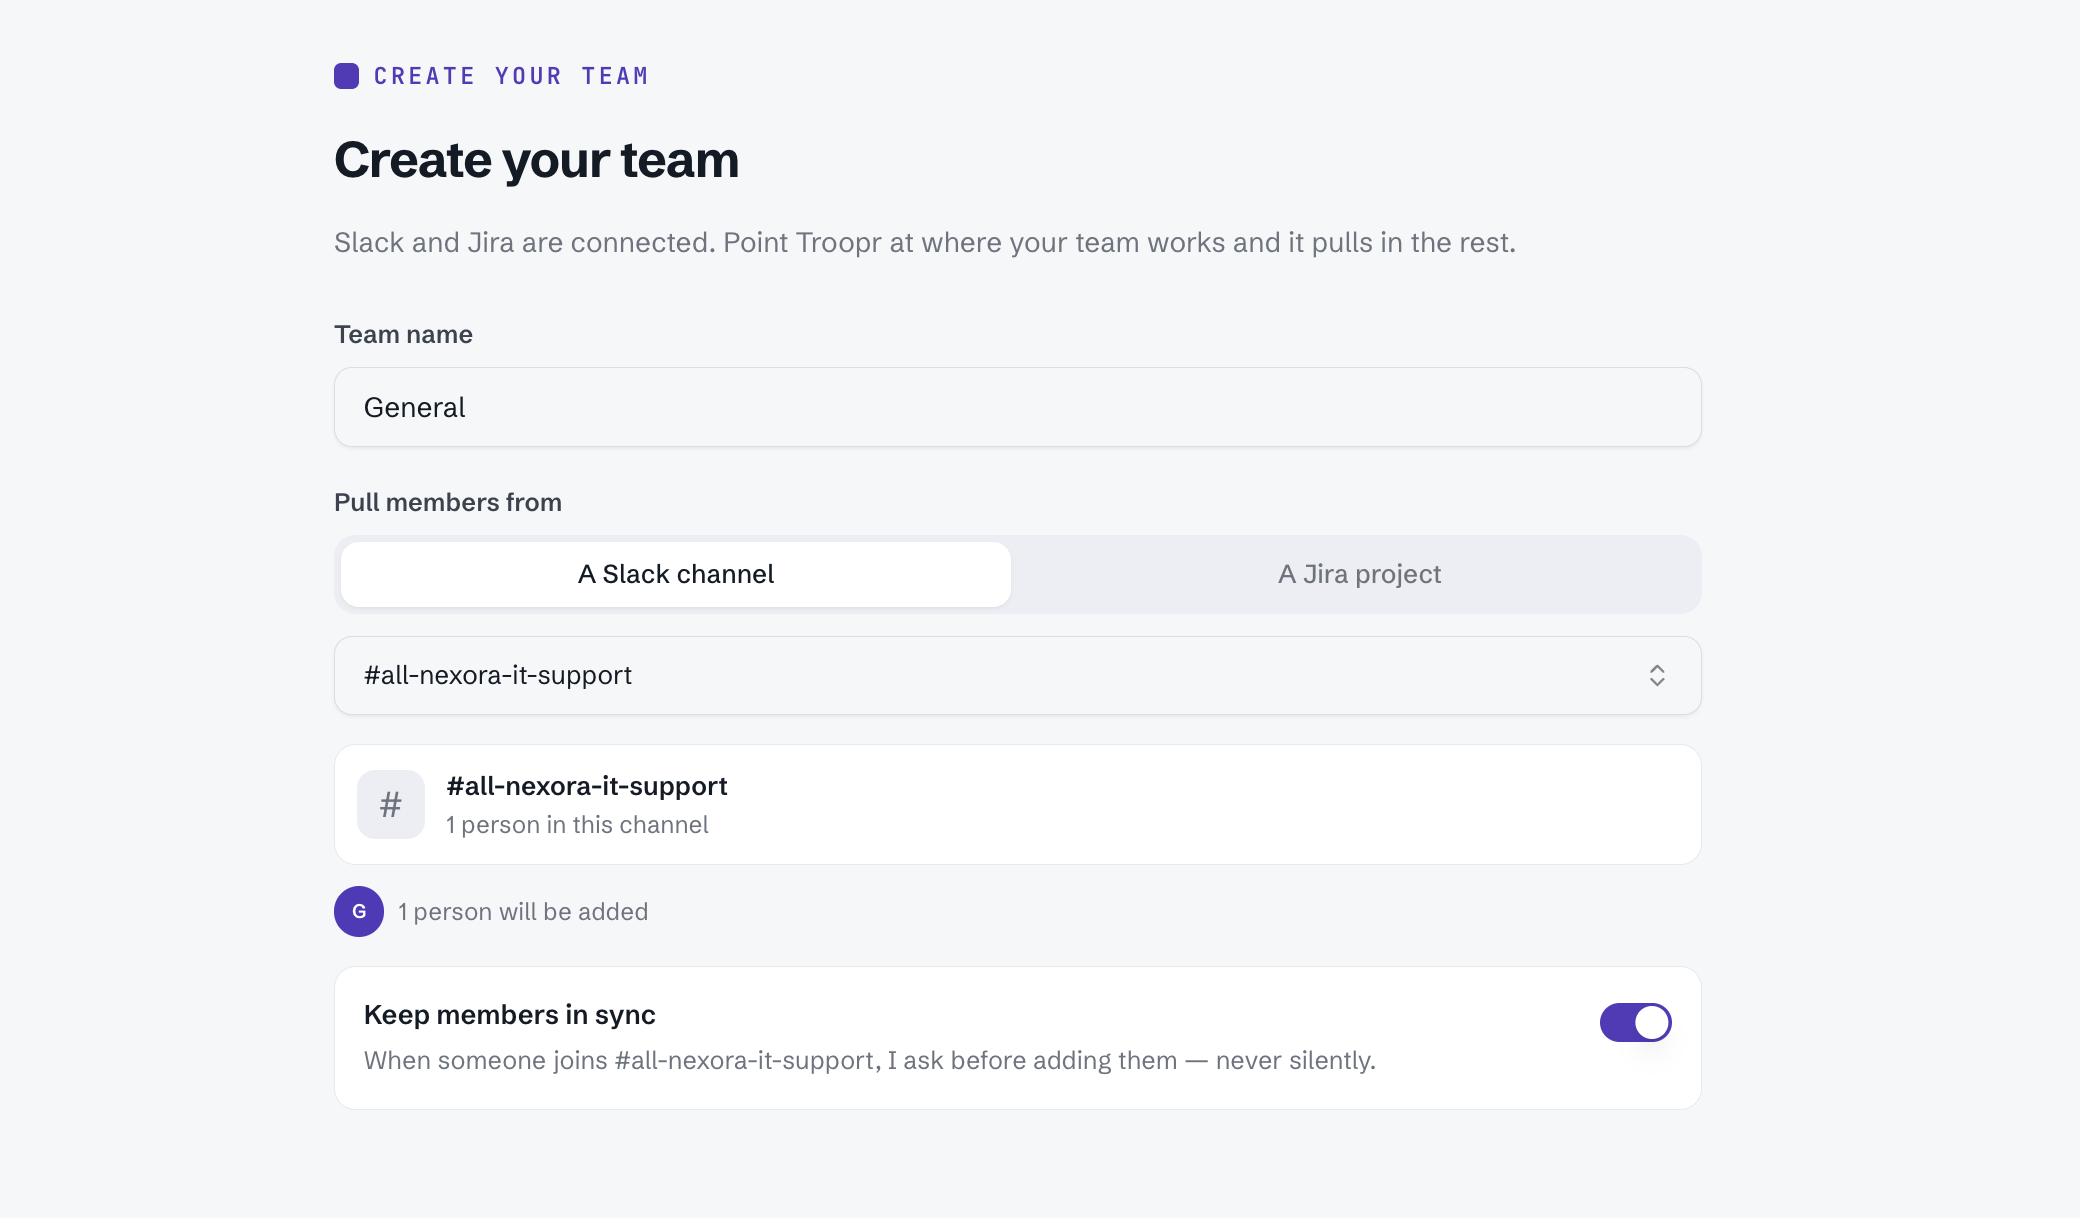Click the Keep members in sync heading
The width and height of the screenshot is (2080, 1218).
click(x=510, y=1015)
